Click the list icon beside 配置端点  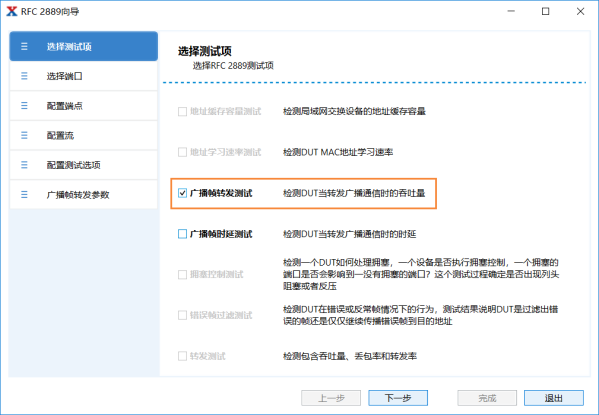point(24,105)
